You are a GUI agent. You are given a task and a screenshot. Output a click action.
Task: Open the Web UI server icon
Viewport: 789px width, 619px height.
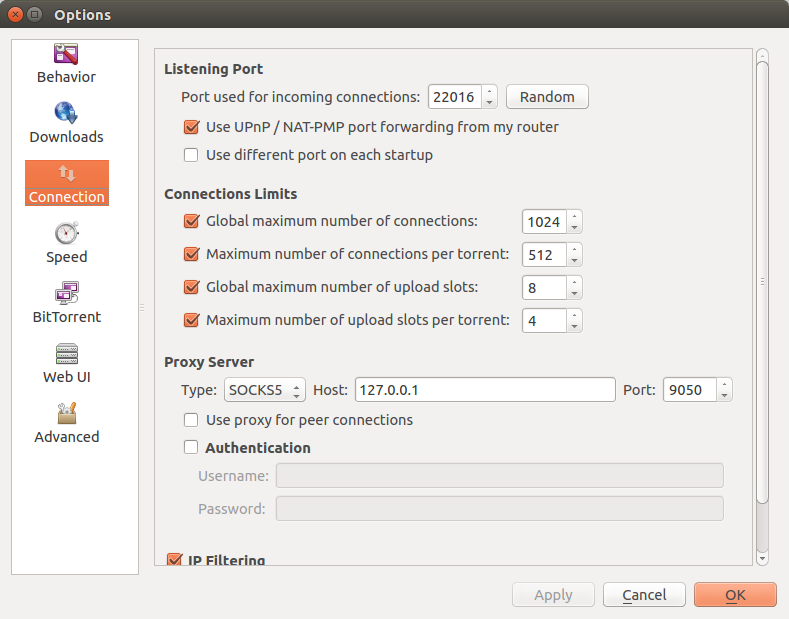pyautogui.click(x=66, y=353)
